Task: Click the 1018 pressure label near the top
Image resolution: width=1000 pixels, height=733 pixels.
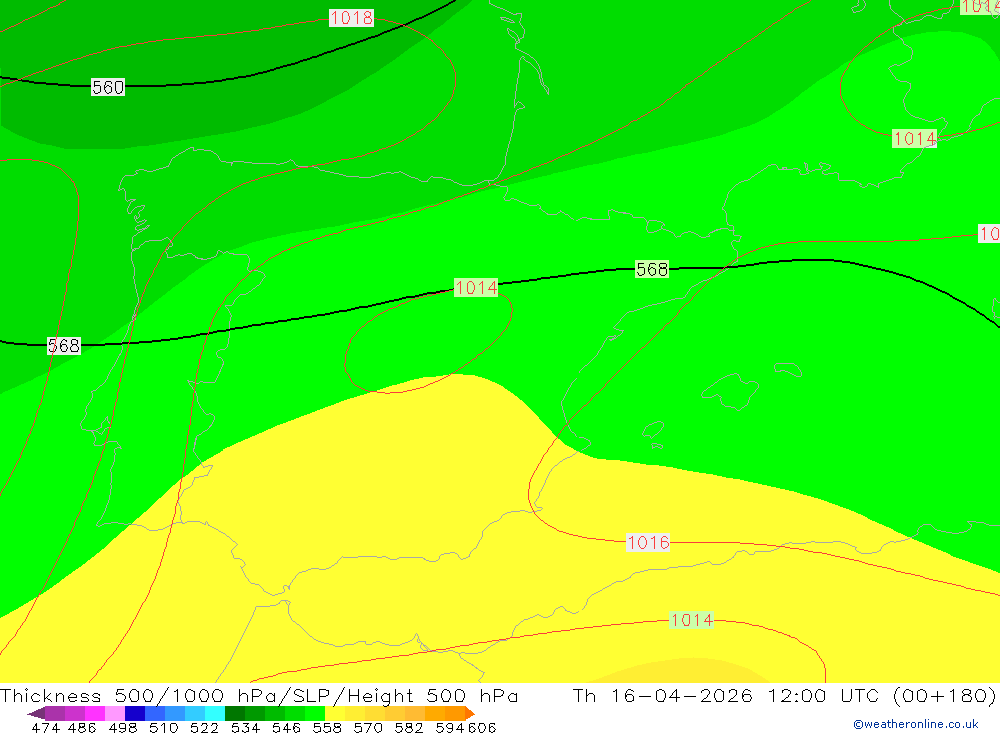Action: click(351, 17)
